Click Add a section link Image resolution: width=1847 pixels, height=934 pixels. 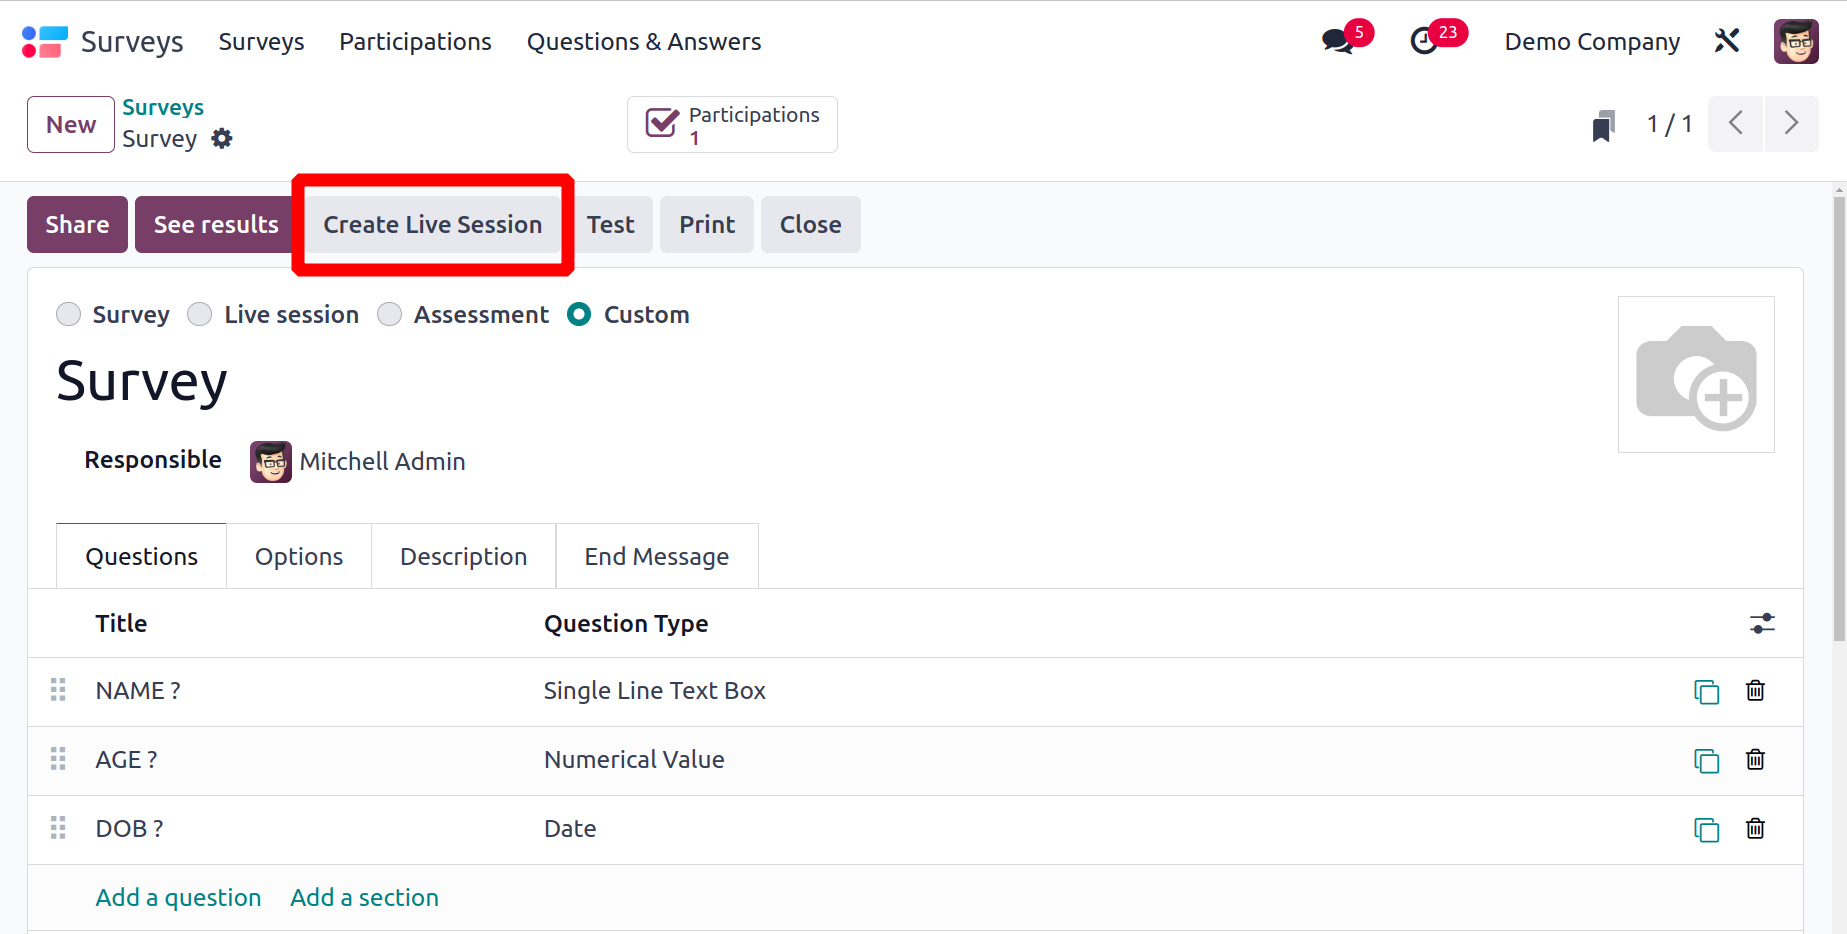[x=364, y=897]
